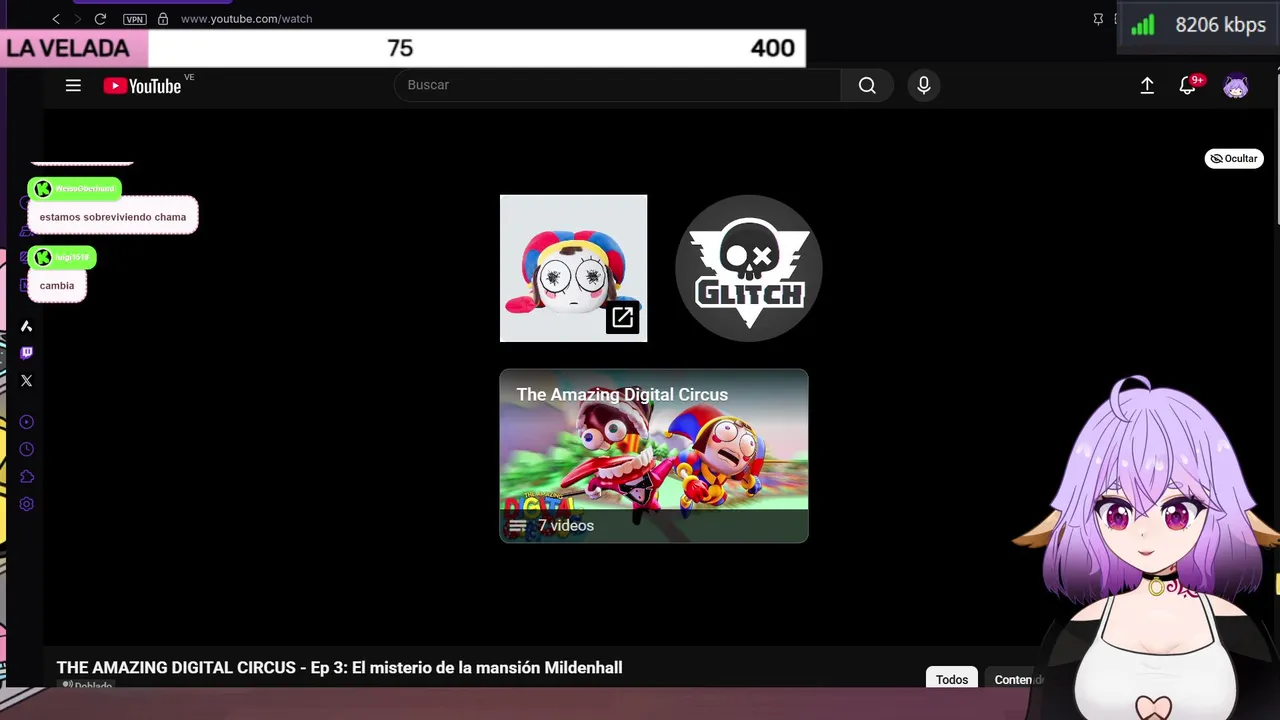Click the open-in-new icon on Pomni thumbnail
Screen dimensions: 1280x720
click(622, 318)
